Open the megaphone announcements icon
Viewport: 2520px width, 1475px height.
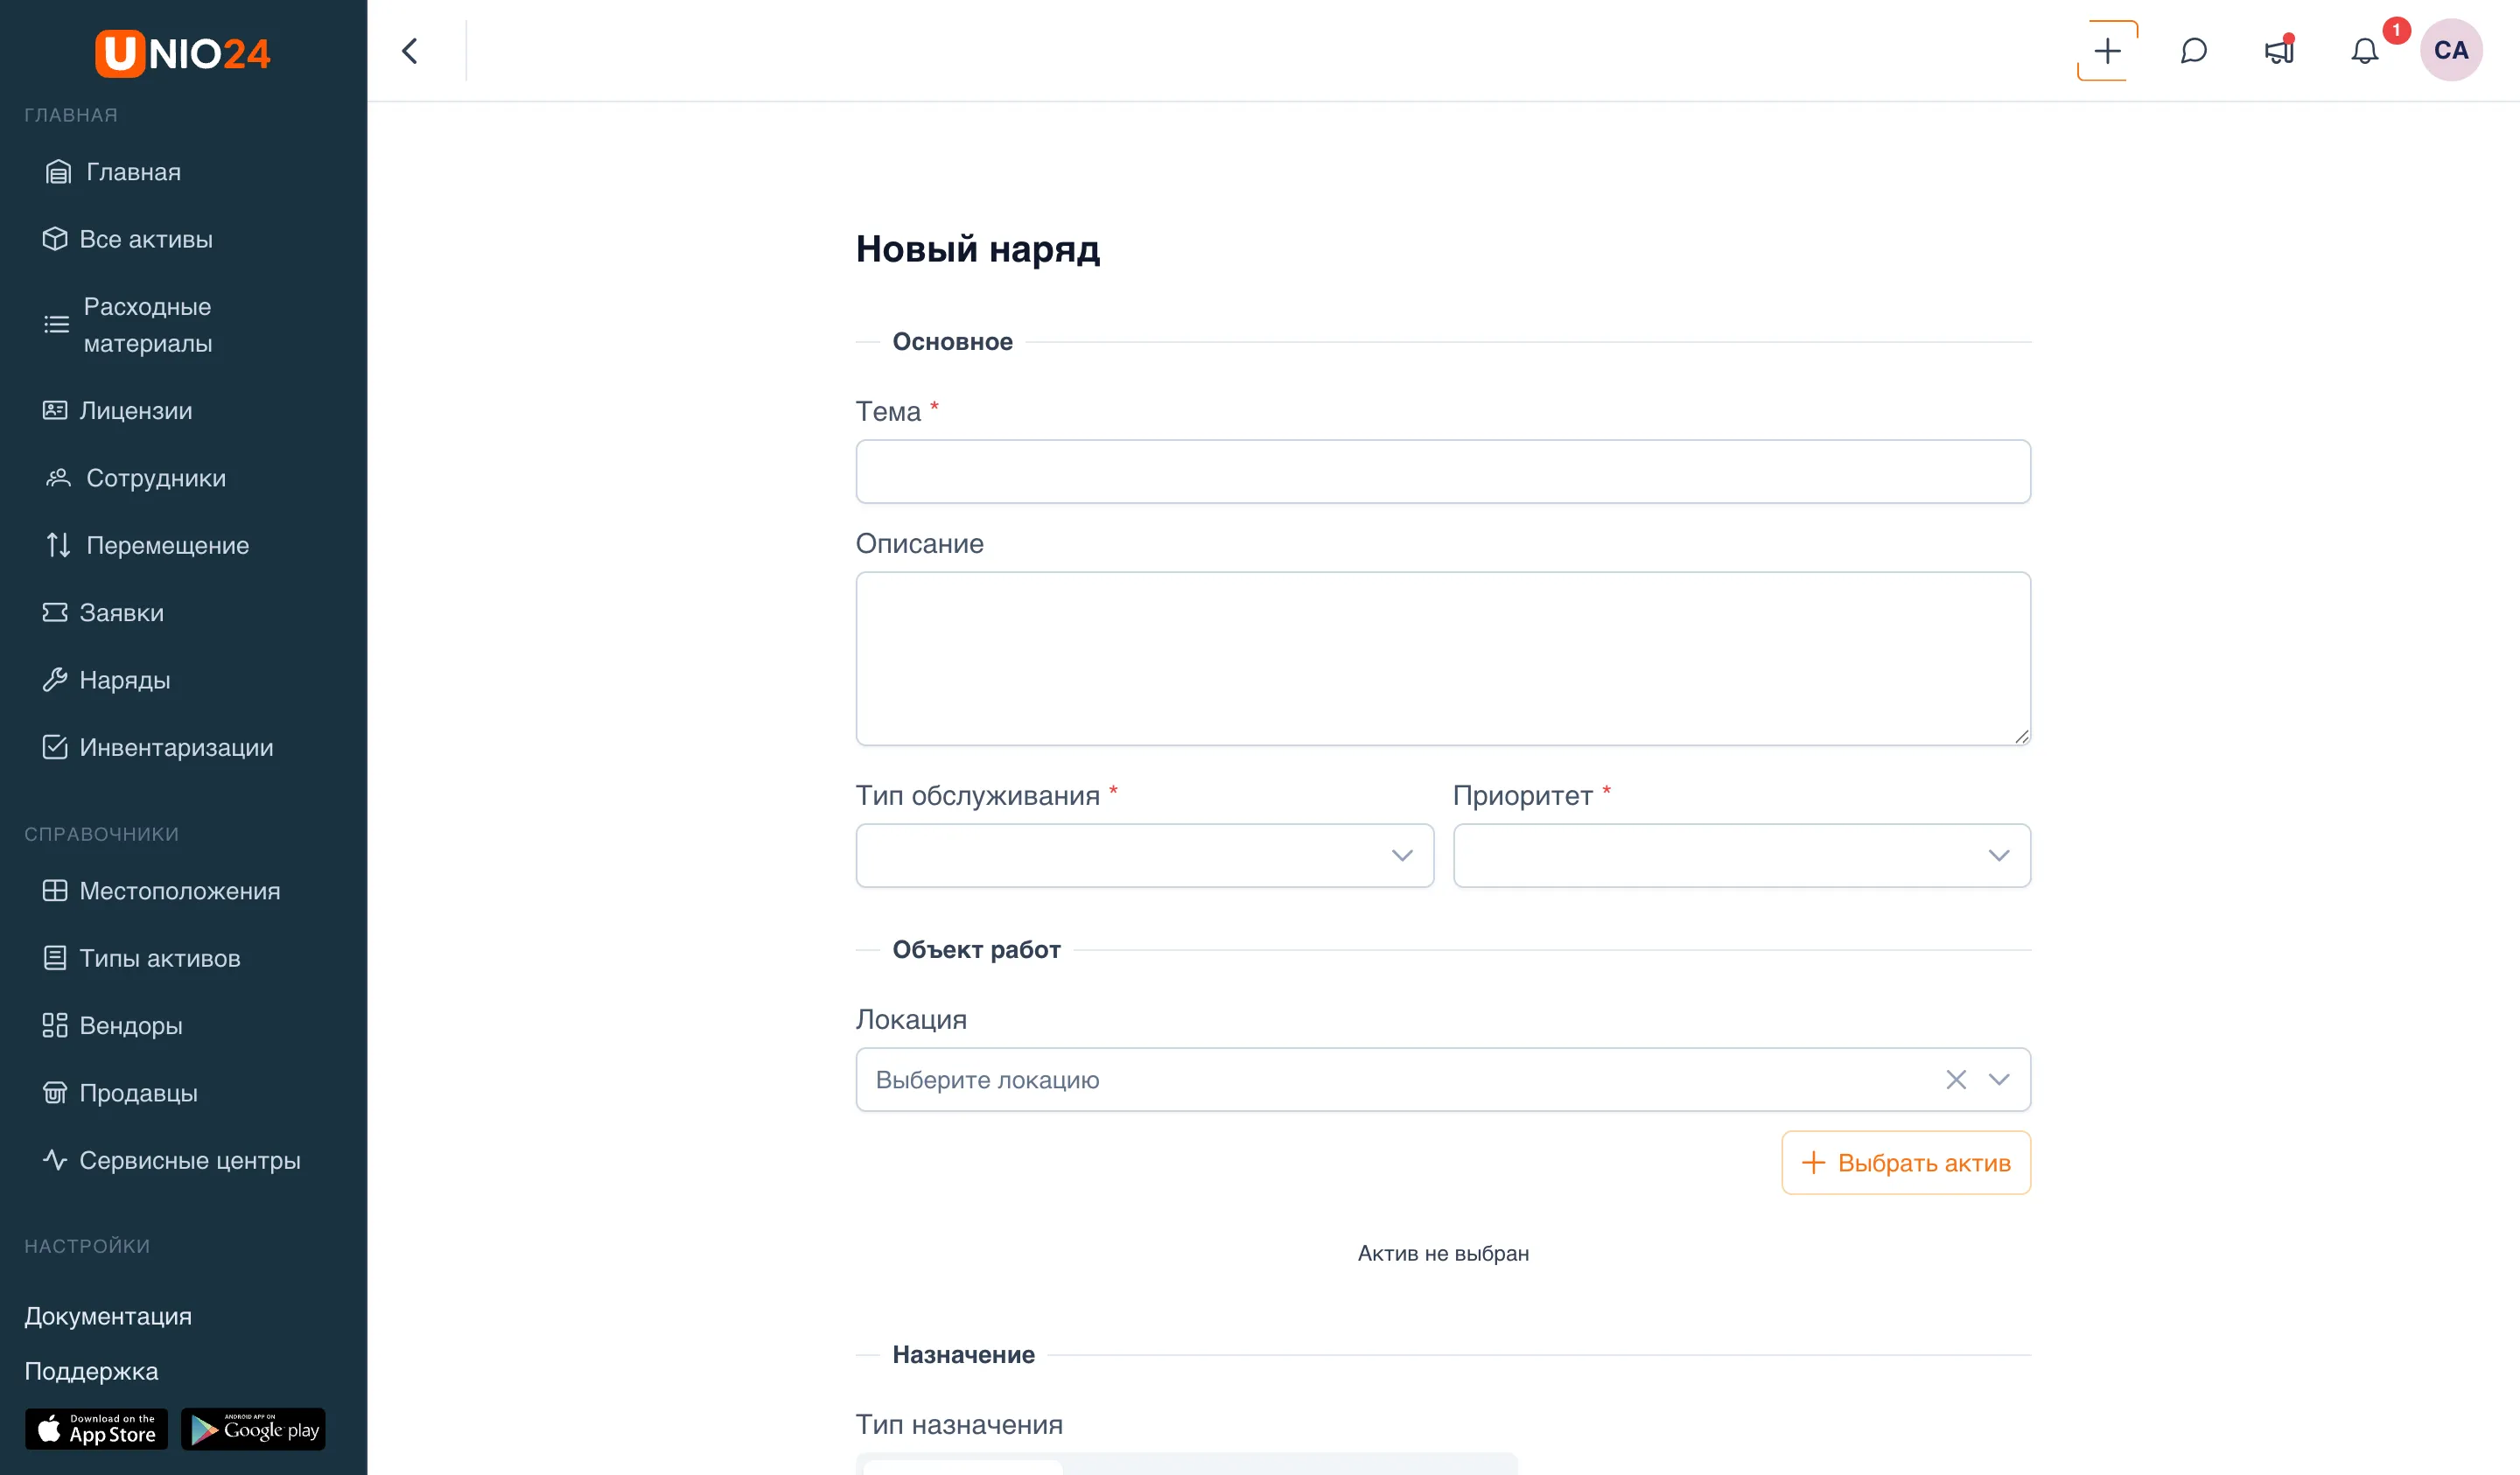point(2279,51)
